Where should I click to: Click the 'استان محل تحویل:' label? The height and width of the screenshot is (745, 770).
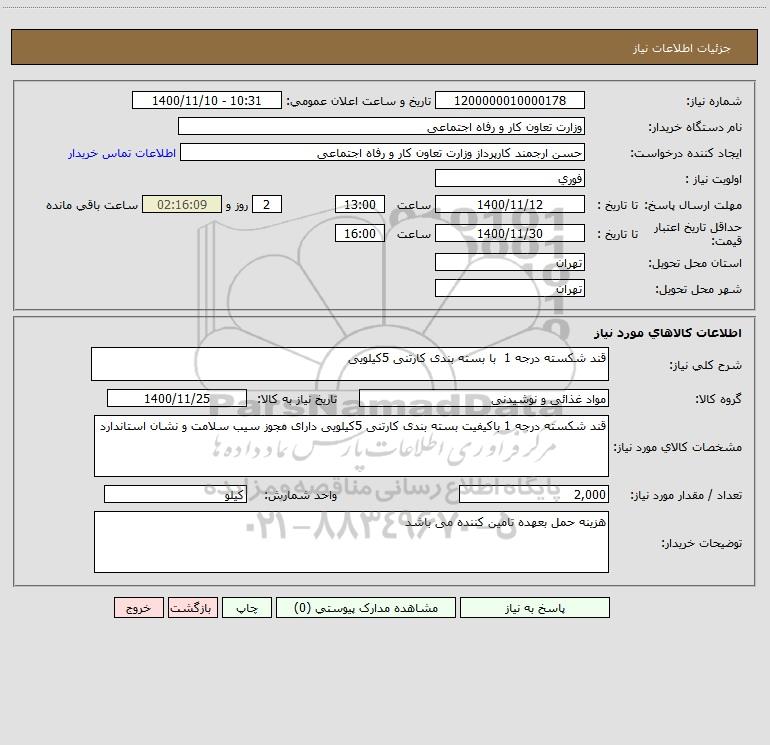coord(695,263)
